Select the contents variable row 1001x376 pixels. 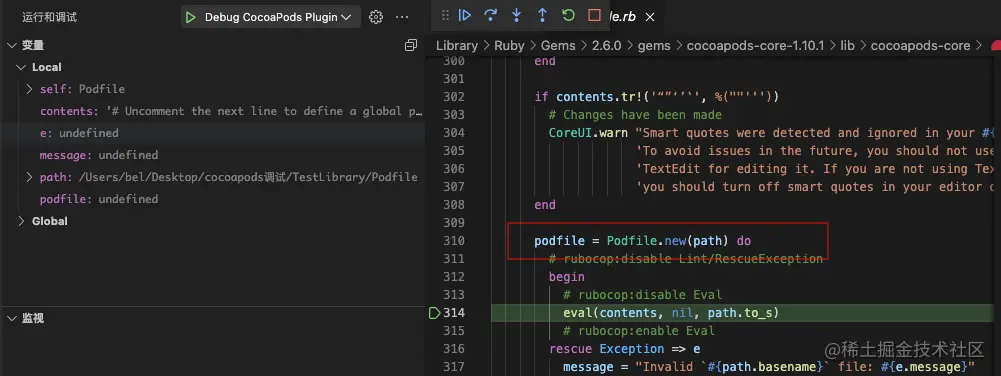[x=213, y=111]
